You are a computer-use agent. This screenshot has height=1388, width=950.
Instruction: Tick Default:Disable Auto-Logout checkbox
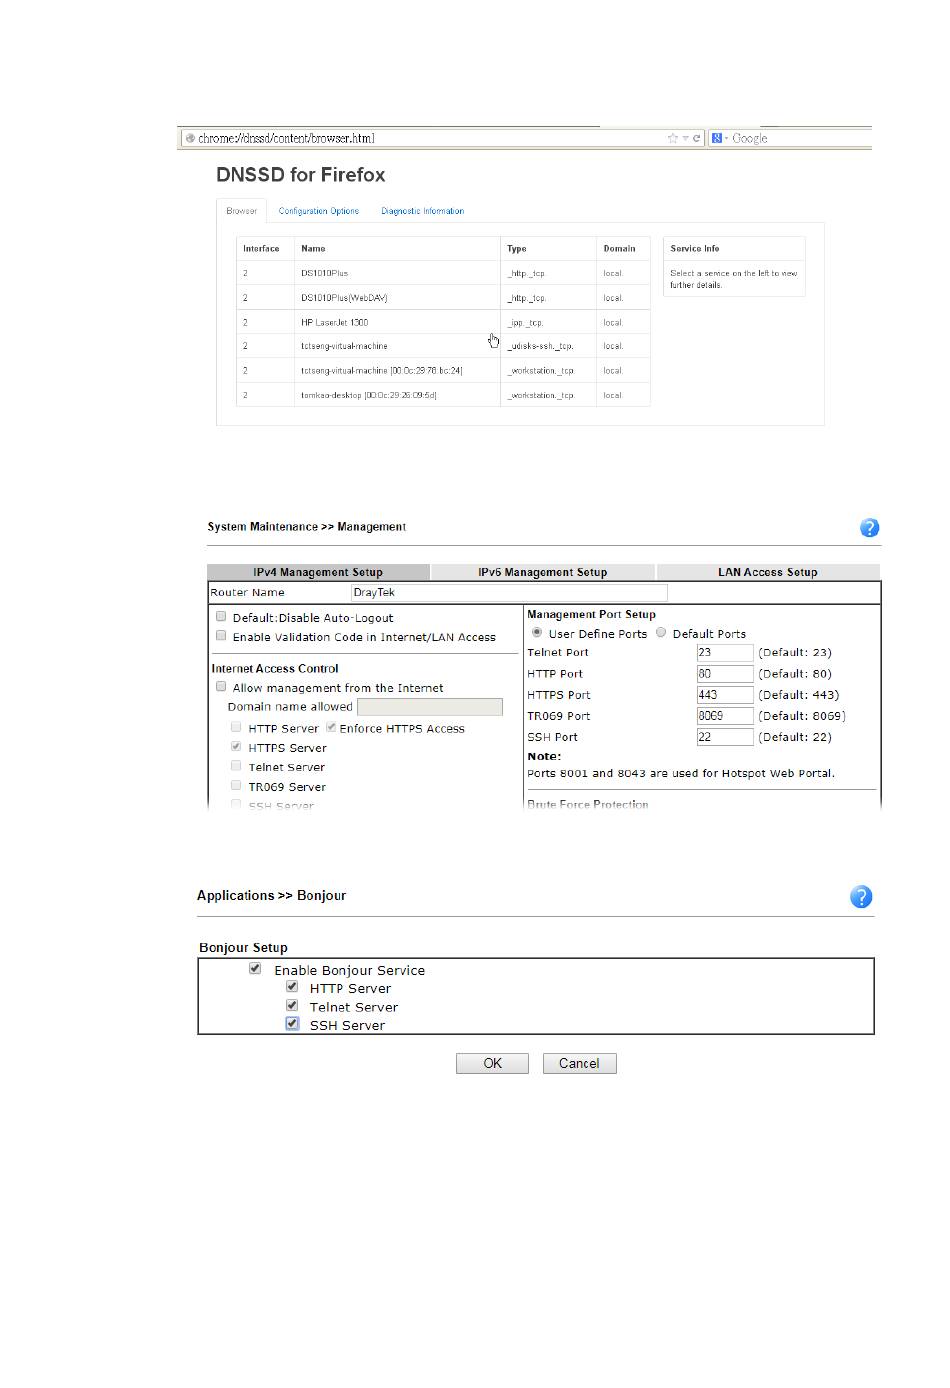(x=221, y=617)
